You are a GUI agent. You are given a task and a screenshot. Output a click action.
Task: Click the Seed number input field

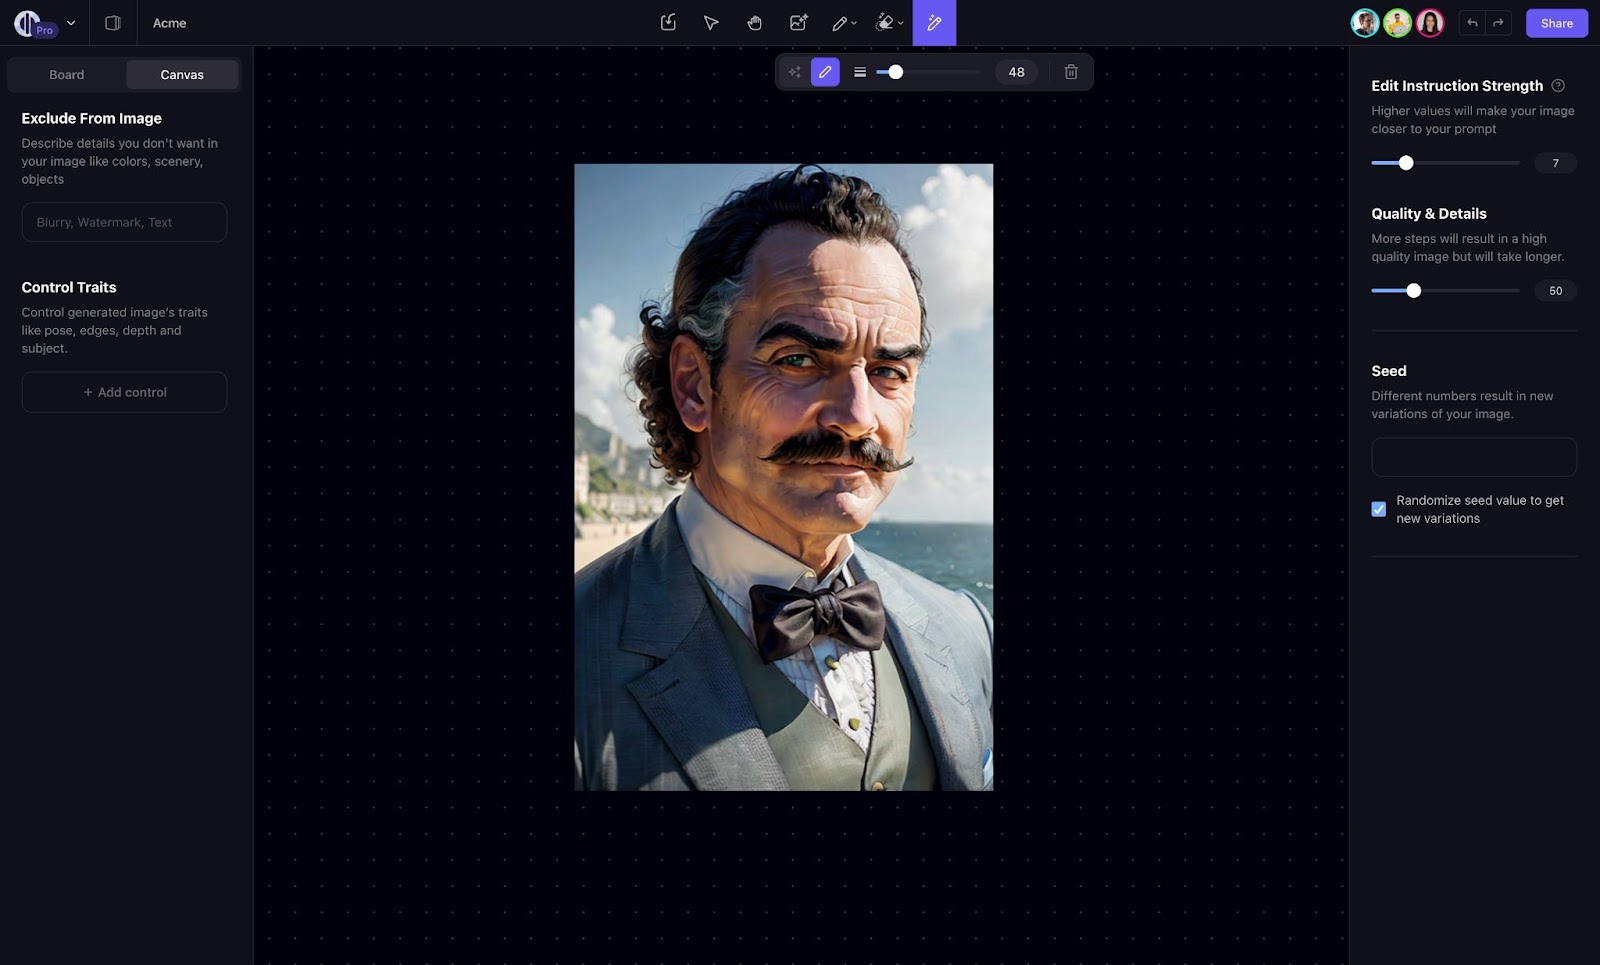[1474, 457]
